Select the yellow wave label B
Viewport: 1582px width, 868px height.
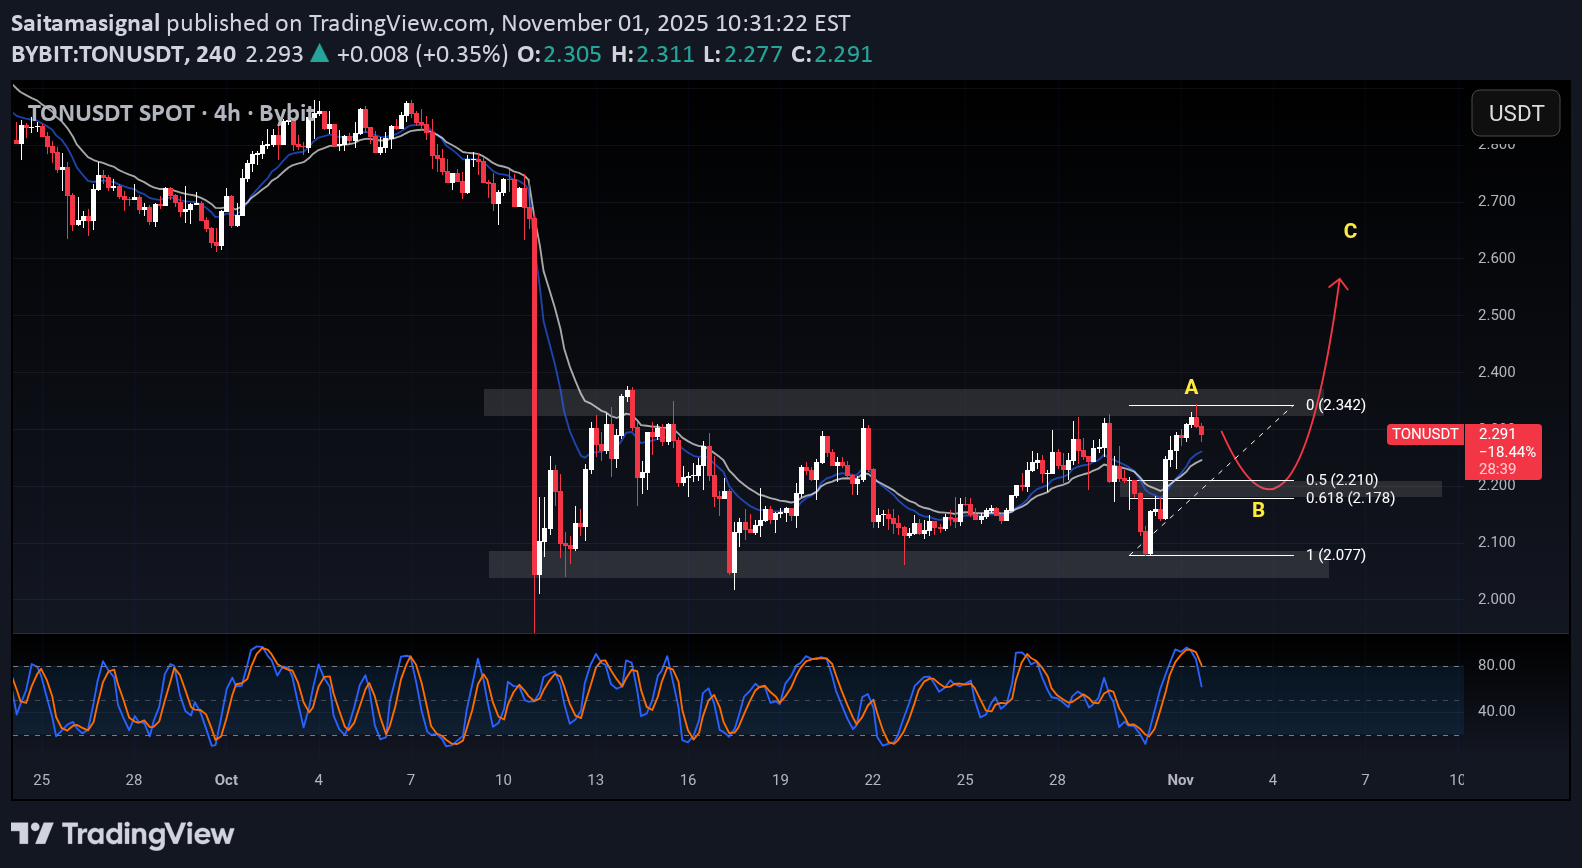click(1258, 510)
